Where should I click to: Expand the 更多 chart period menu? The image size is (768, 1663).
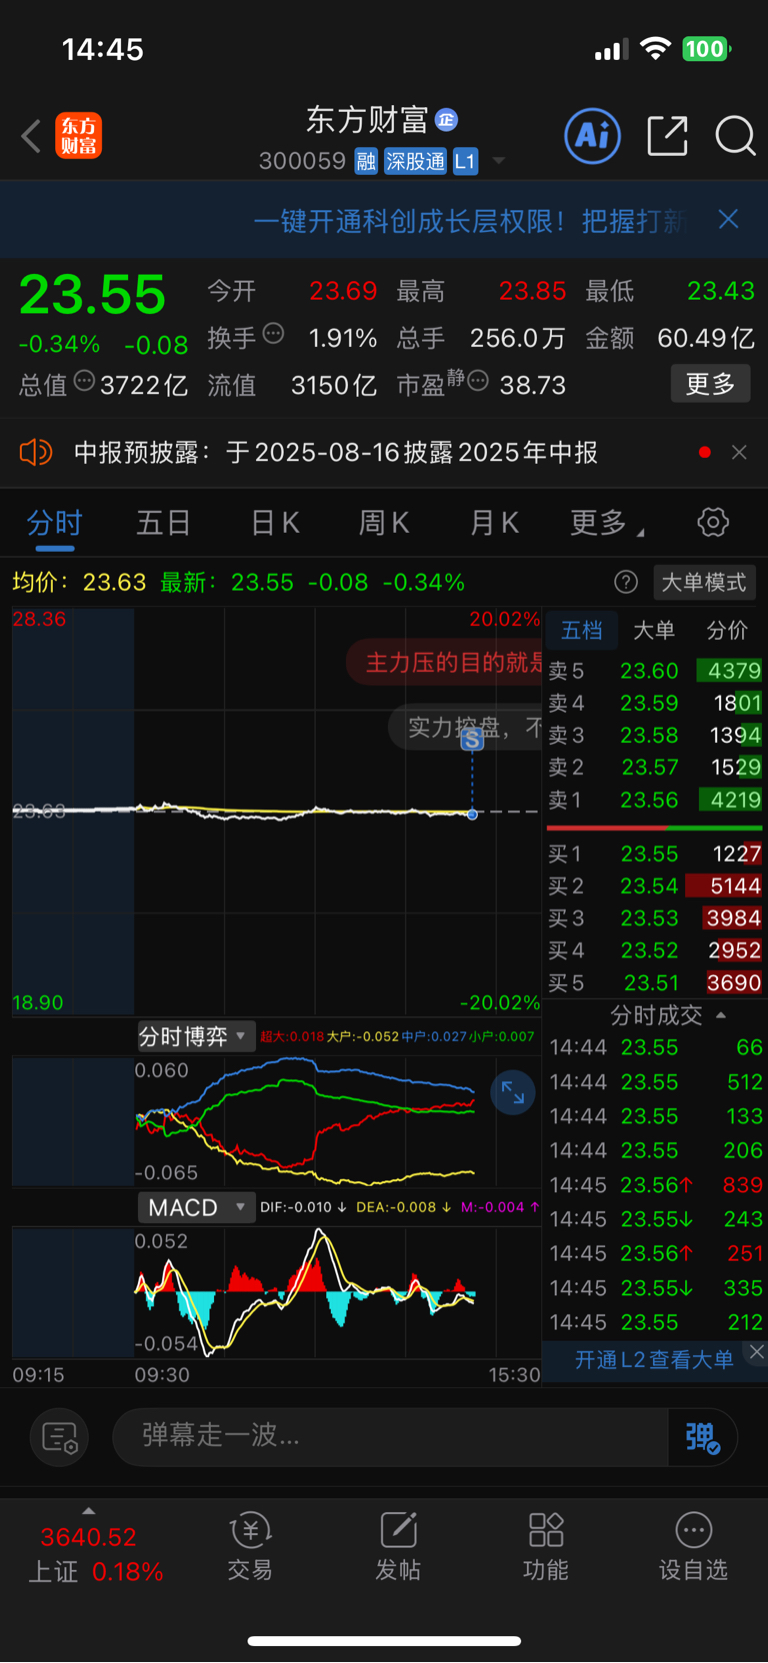pyautogui.click(x=606, y=523)
